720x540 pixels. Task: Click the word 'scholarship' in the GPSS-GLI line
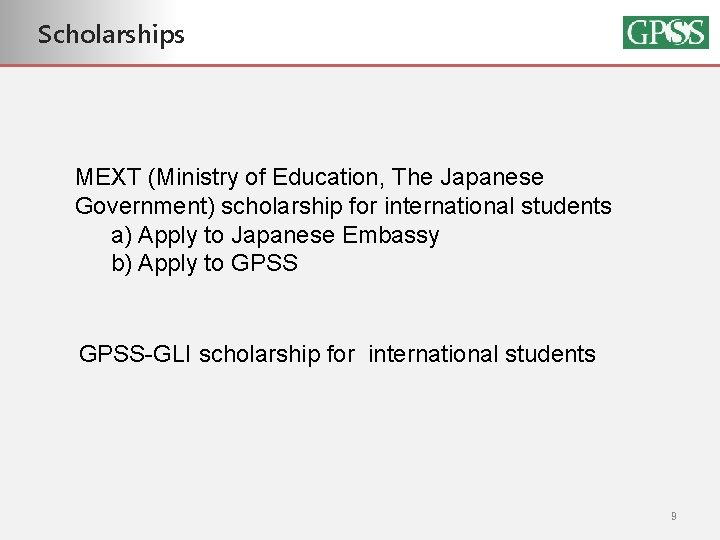click(x=259, y=354)
